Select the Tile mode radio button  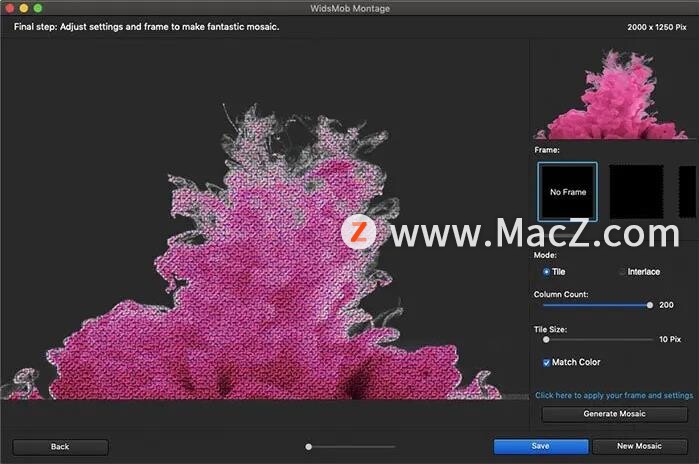pos(546,272)
